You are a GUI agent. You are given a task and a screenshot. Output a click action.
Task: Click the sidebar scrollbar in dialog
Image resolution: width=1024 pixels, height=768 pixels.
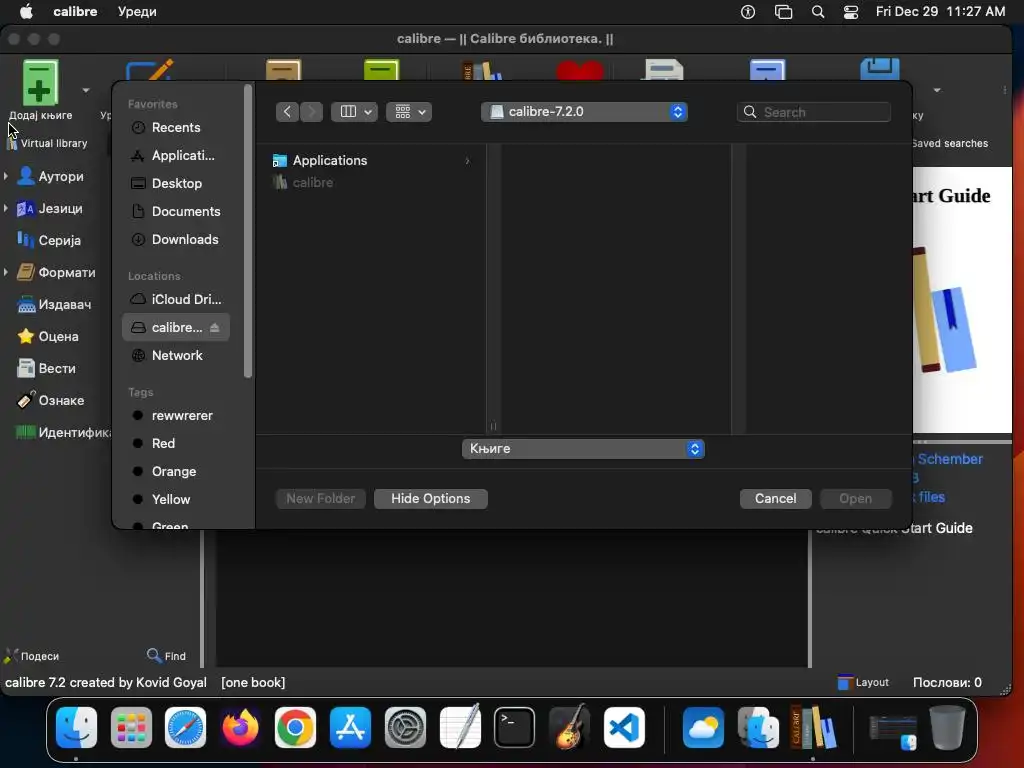(248, 231)
